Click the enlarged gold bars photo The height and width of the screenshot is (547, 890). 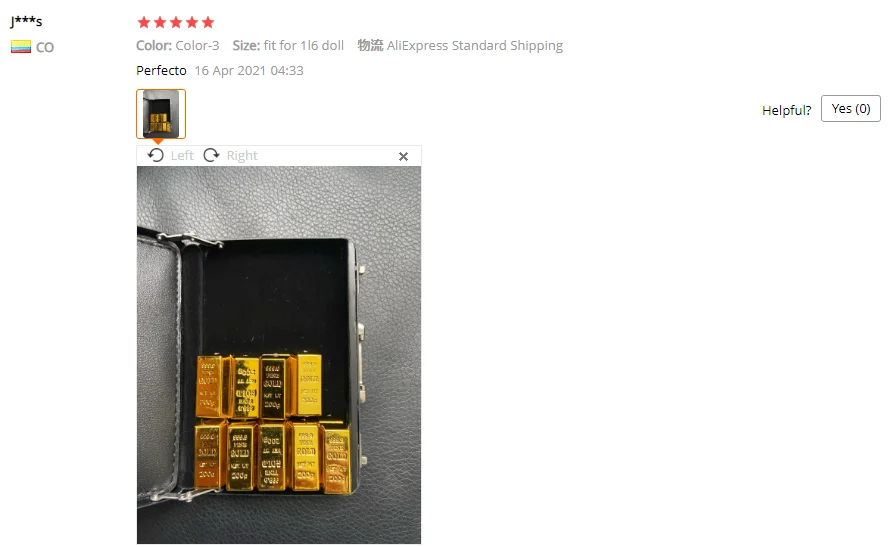[x=279, y=355]
